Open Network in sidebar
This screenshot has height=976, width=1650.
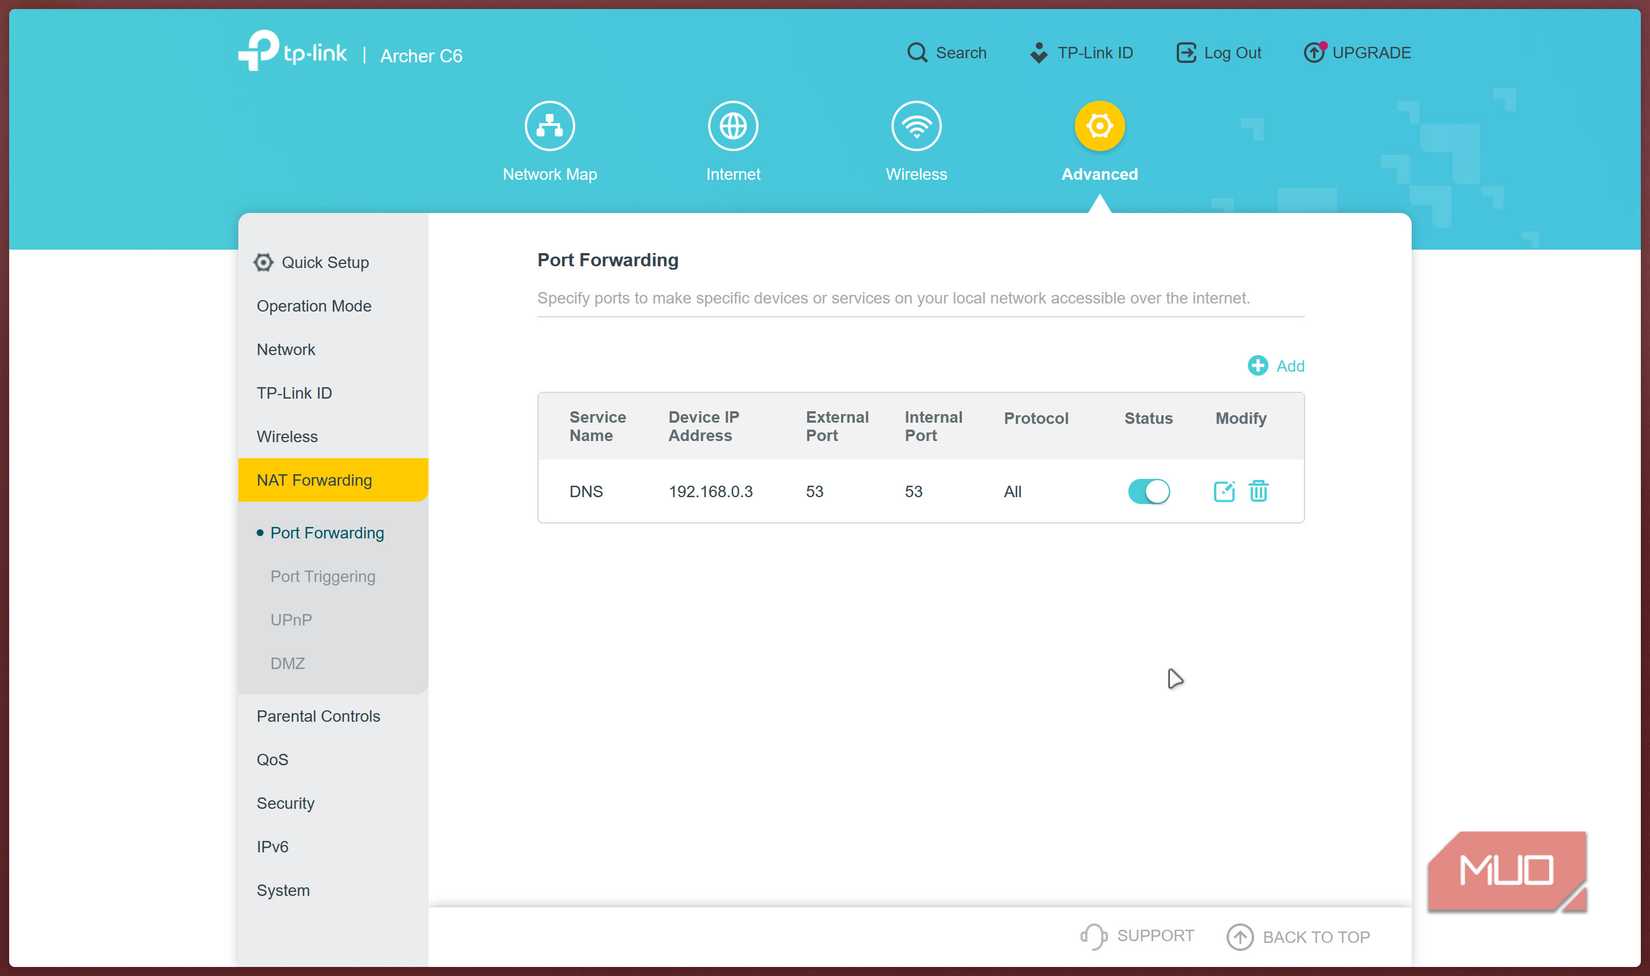point(286,350)
